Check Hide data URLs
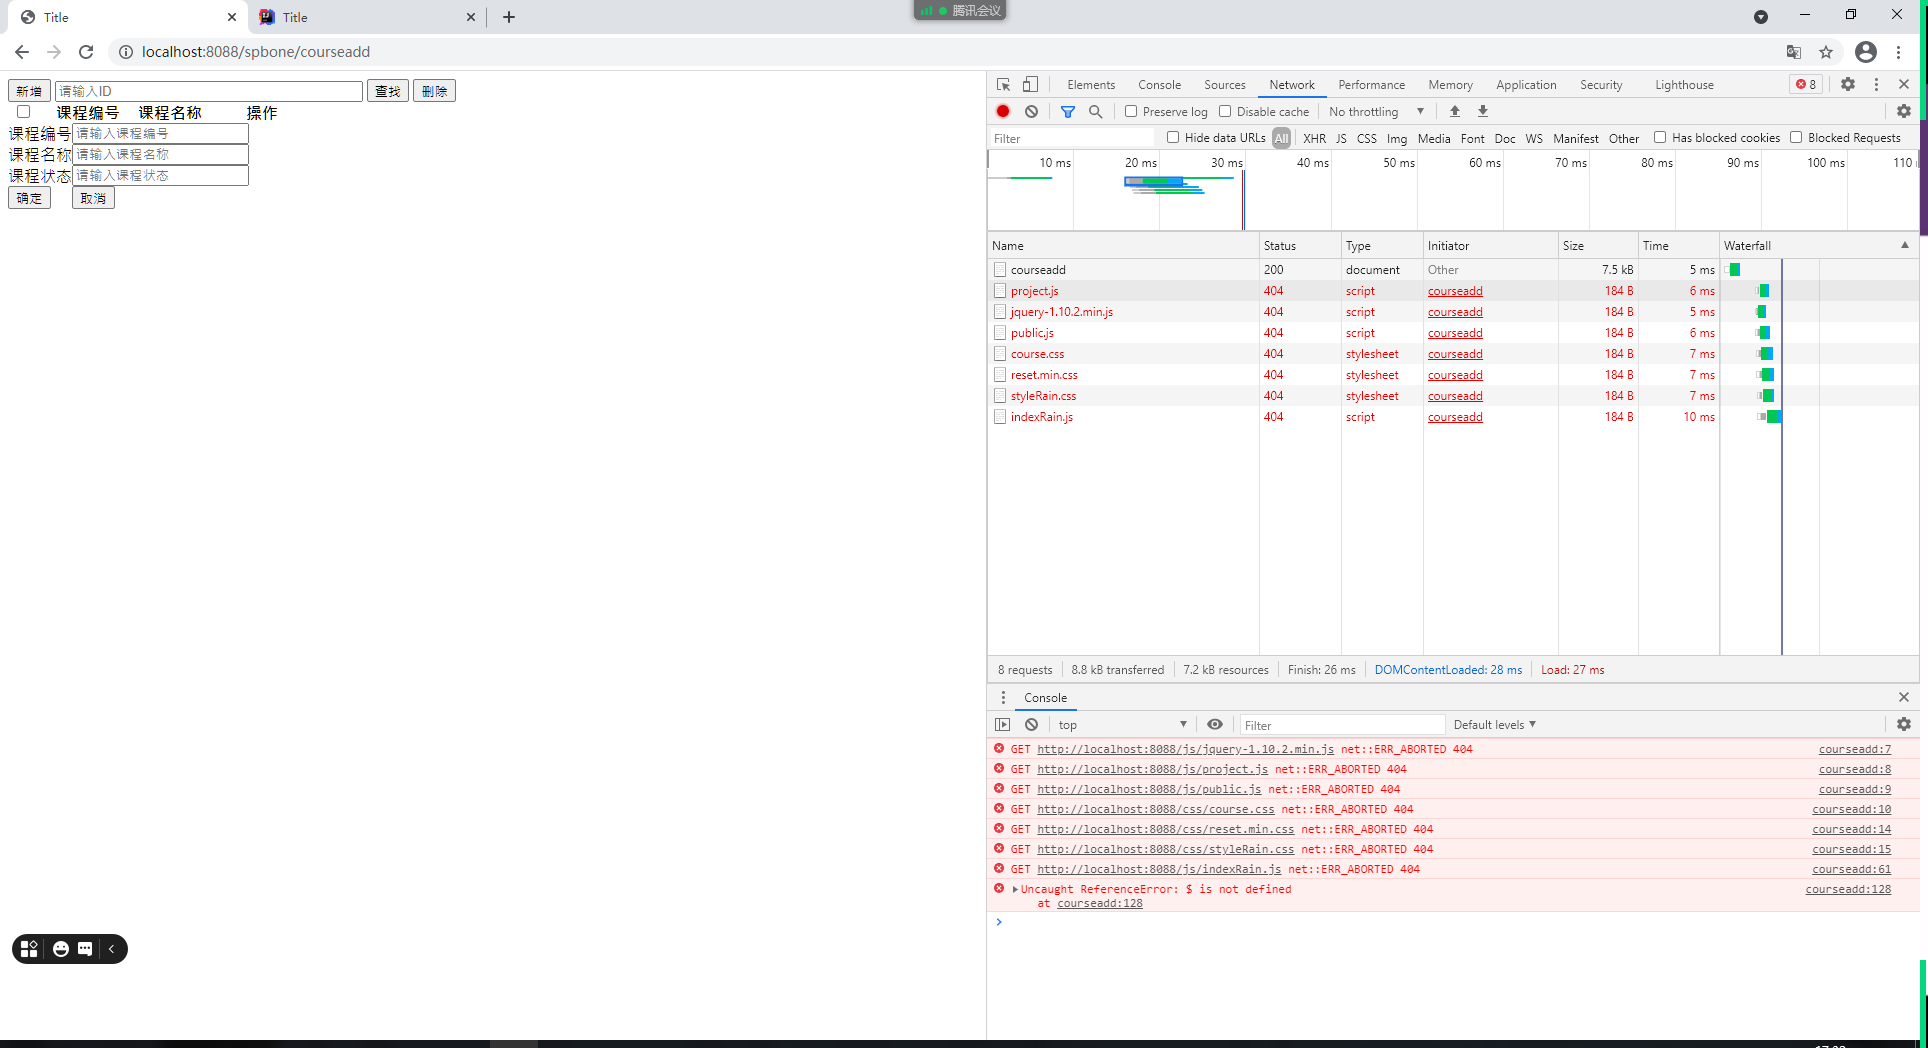 point(1172,137)
